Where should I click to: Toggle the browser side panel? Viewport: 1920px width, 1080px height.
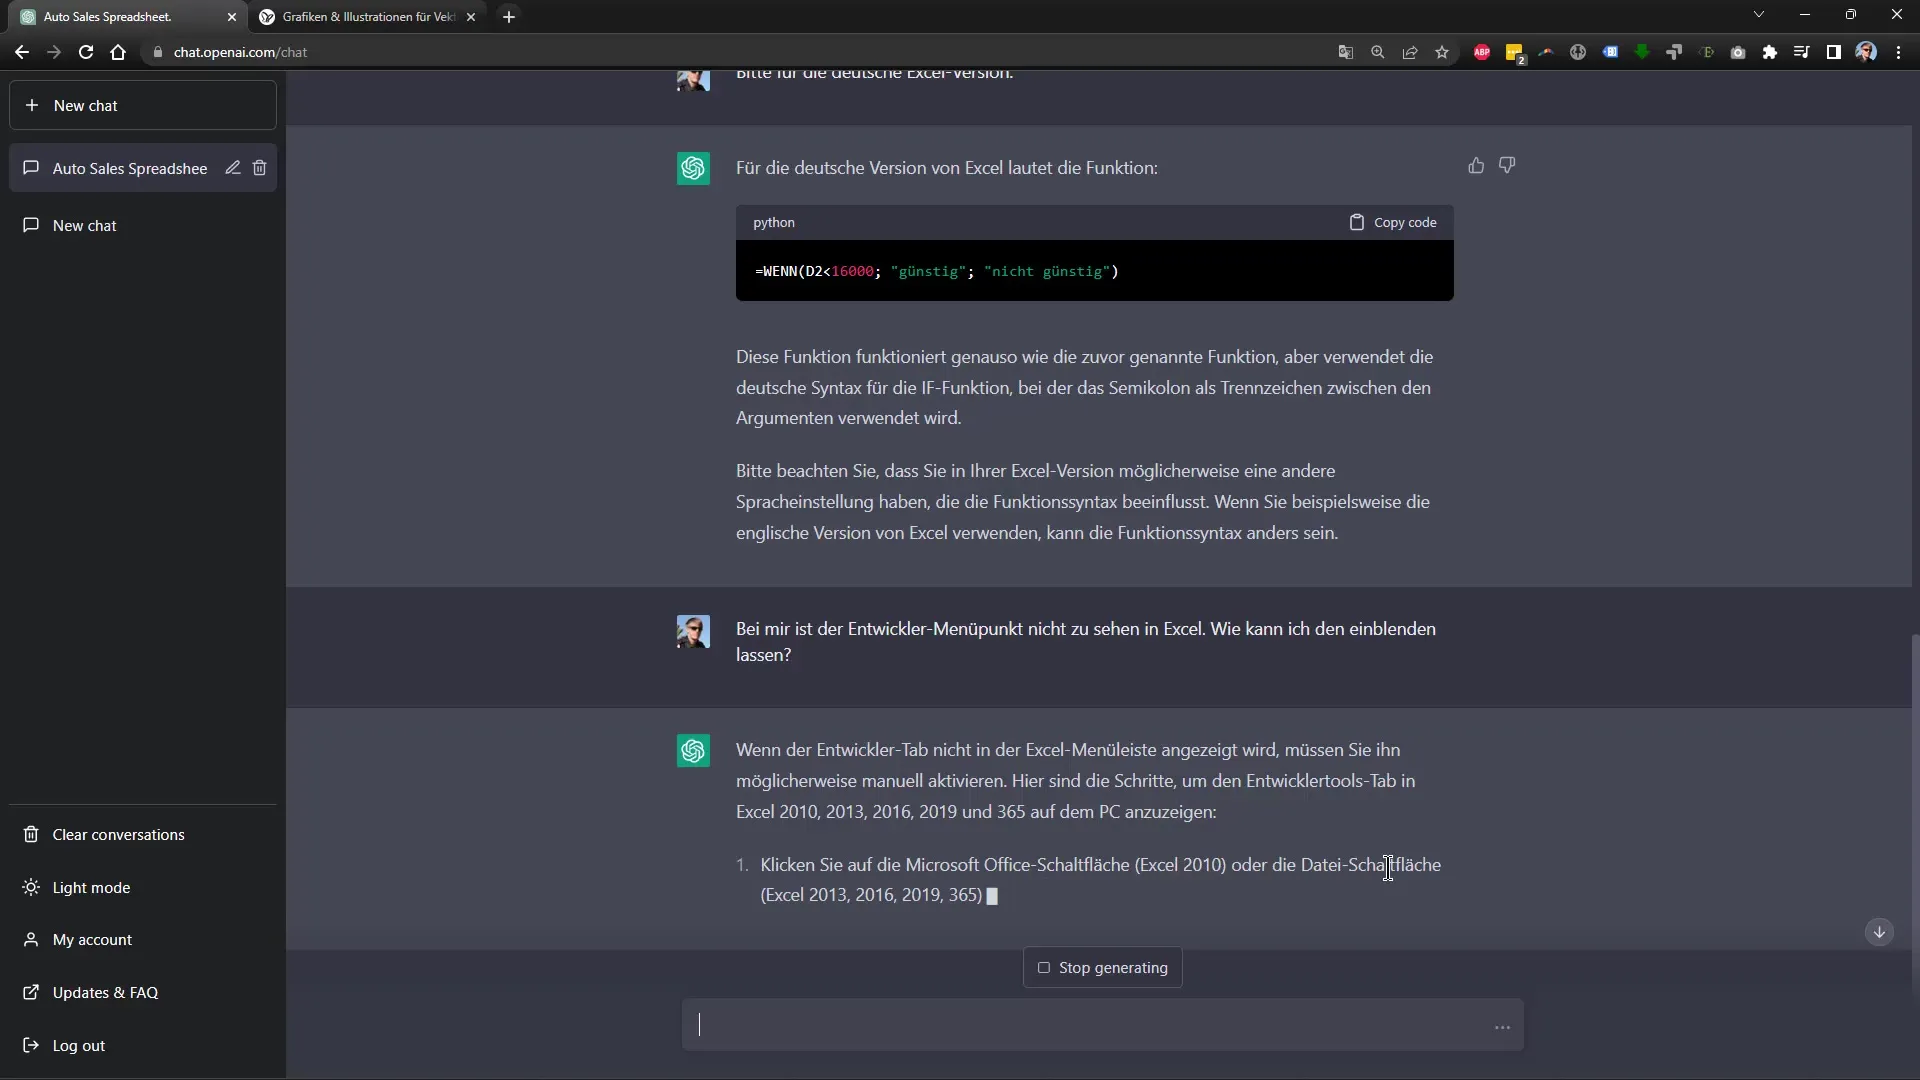[1833, 52]
